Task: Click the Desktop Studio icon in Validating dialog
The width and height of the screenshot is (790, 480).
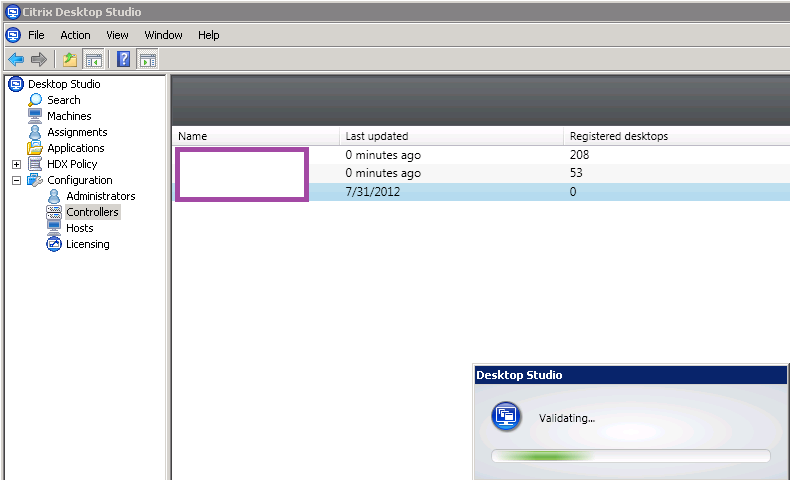Action: (506, 416)
